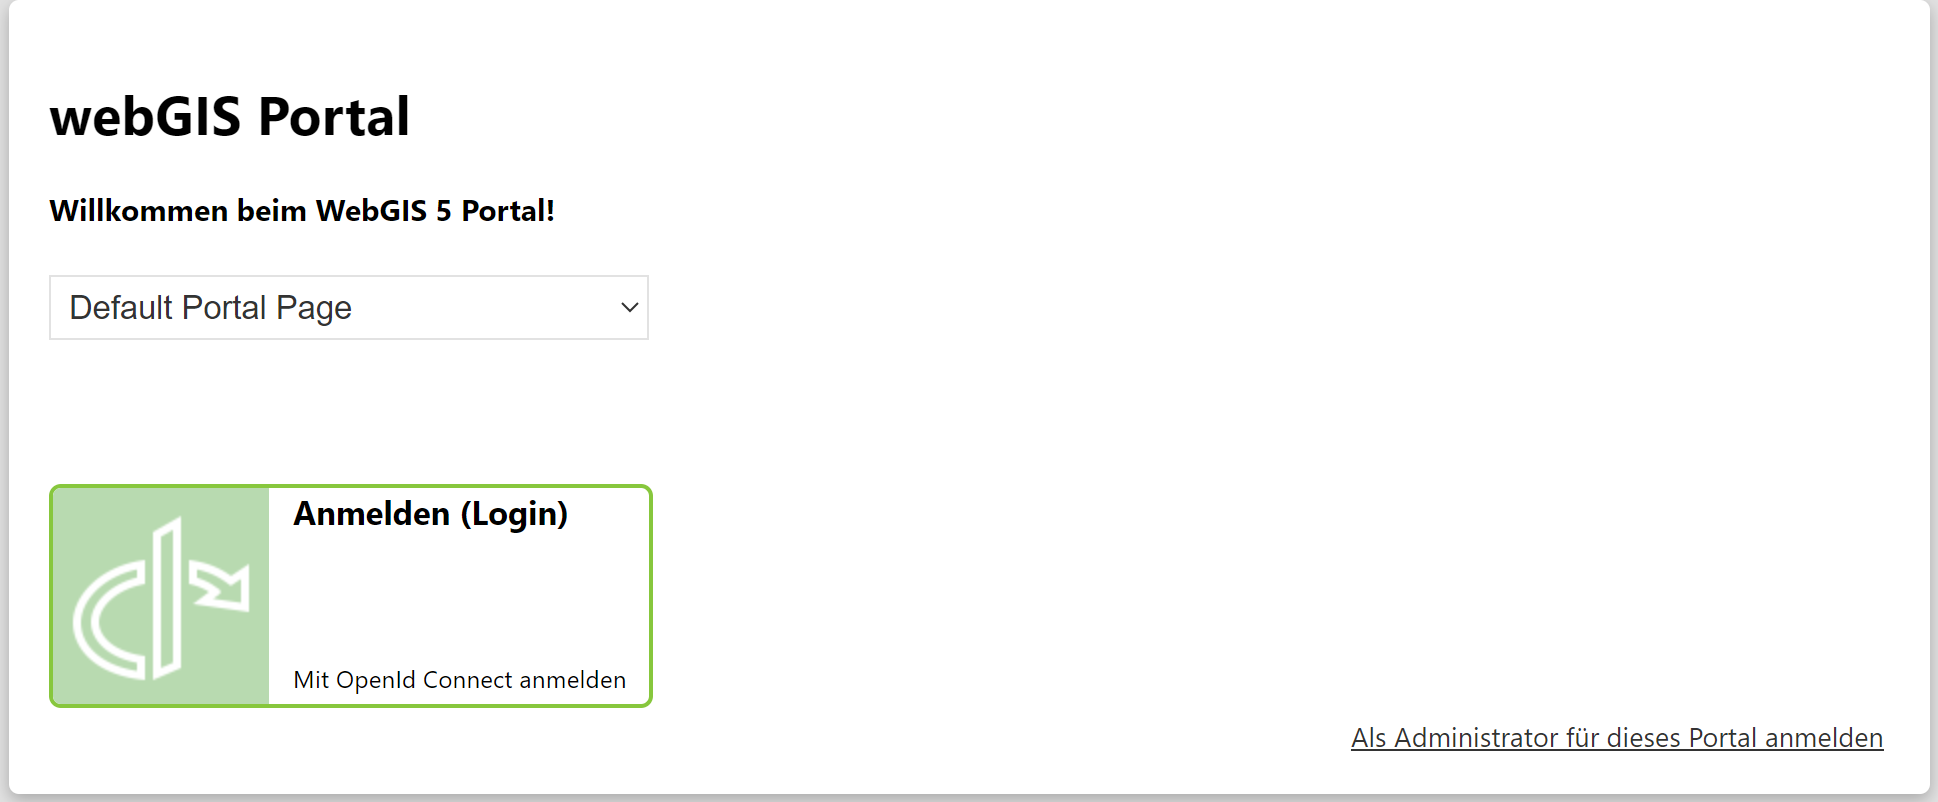
Task: Open the Anmelden (Login) tile
Action: [x=351, y=596]
